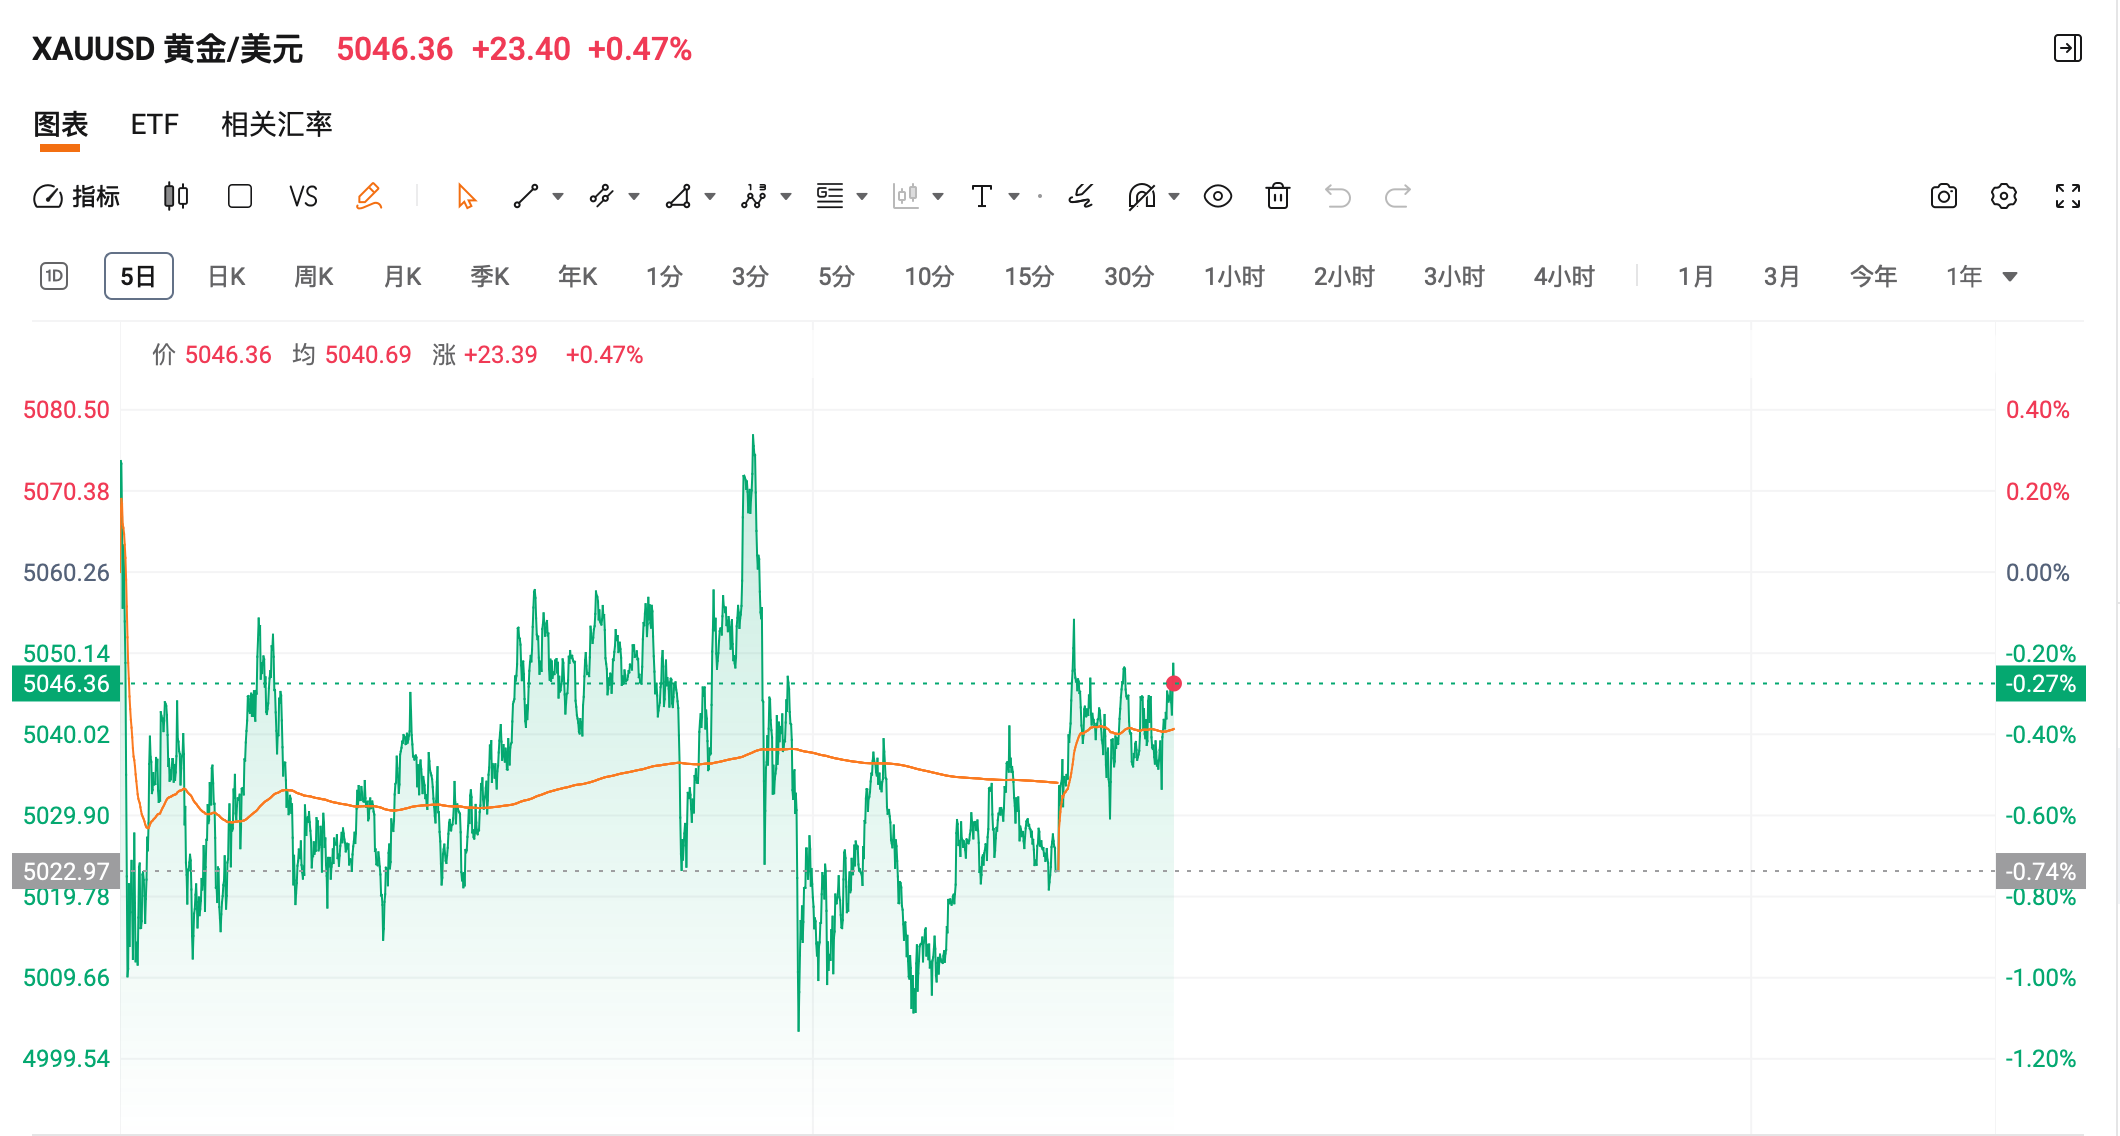Select the 日K timeframe

(x=227, y=277)
